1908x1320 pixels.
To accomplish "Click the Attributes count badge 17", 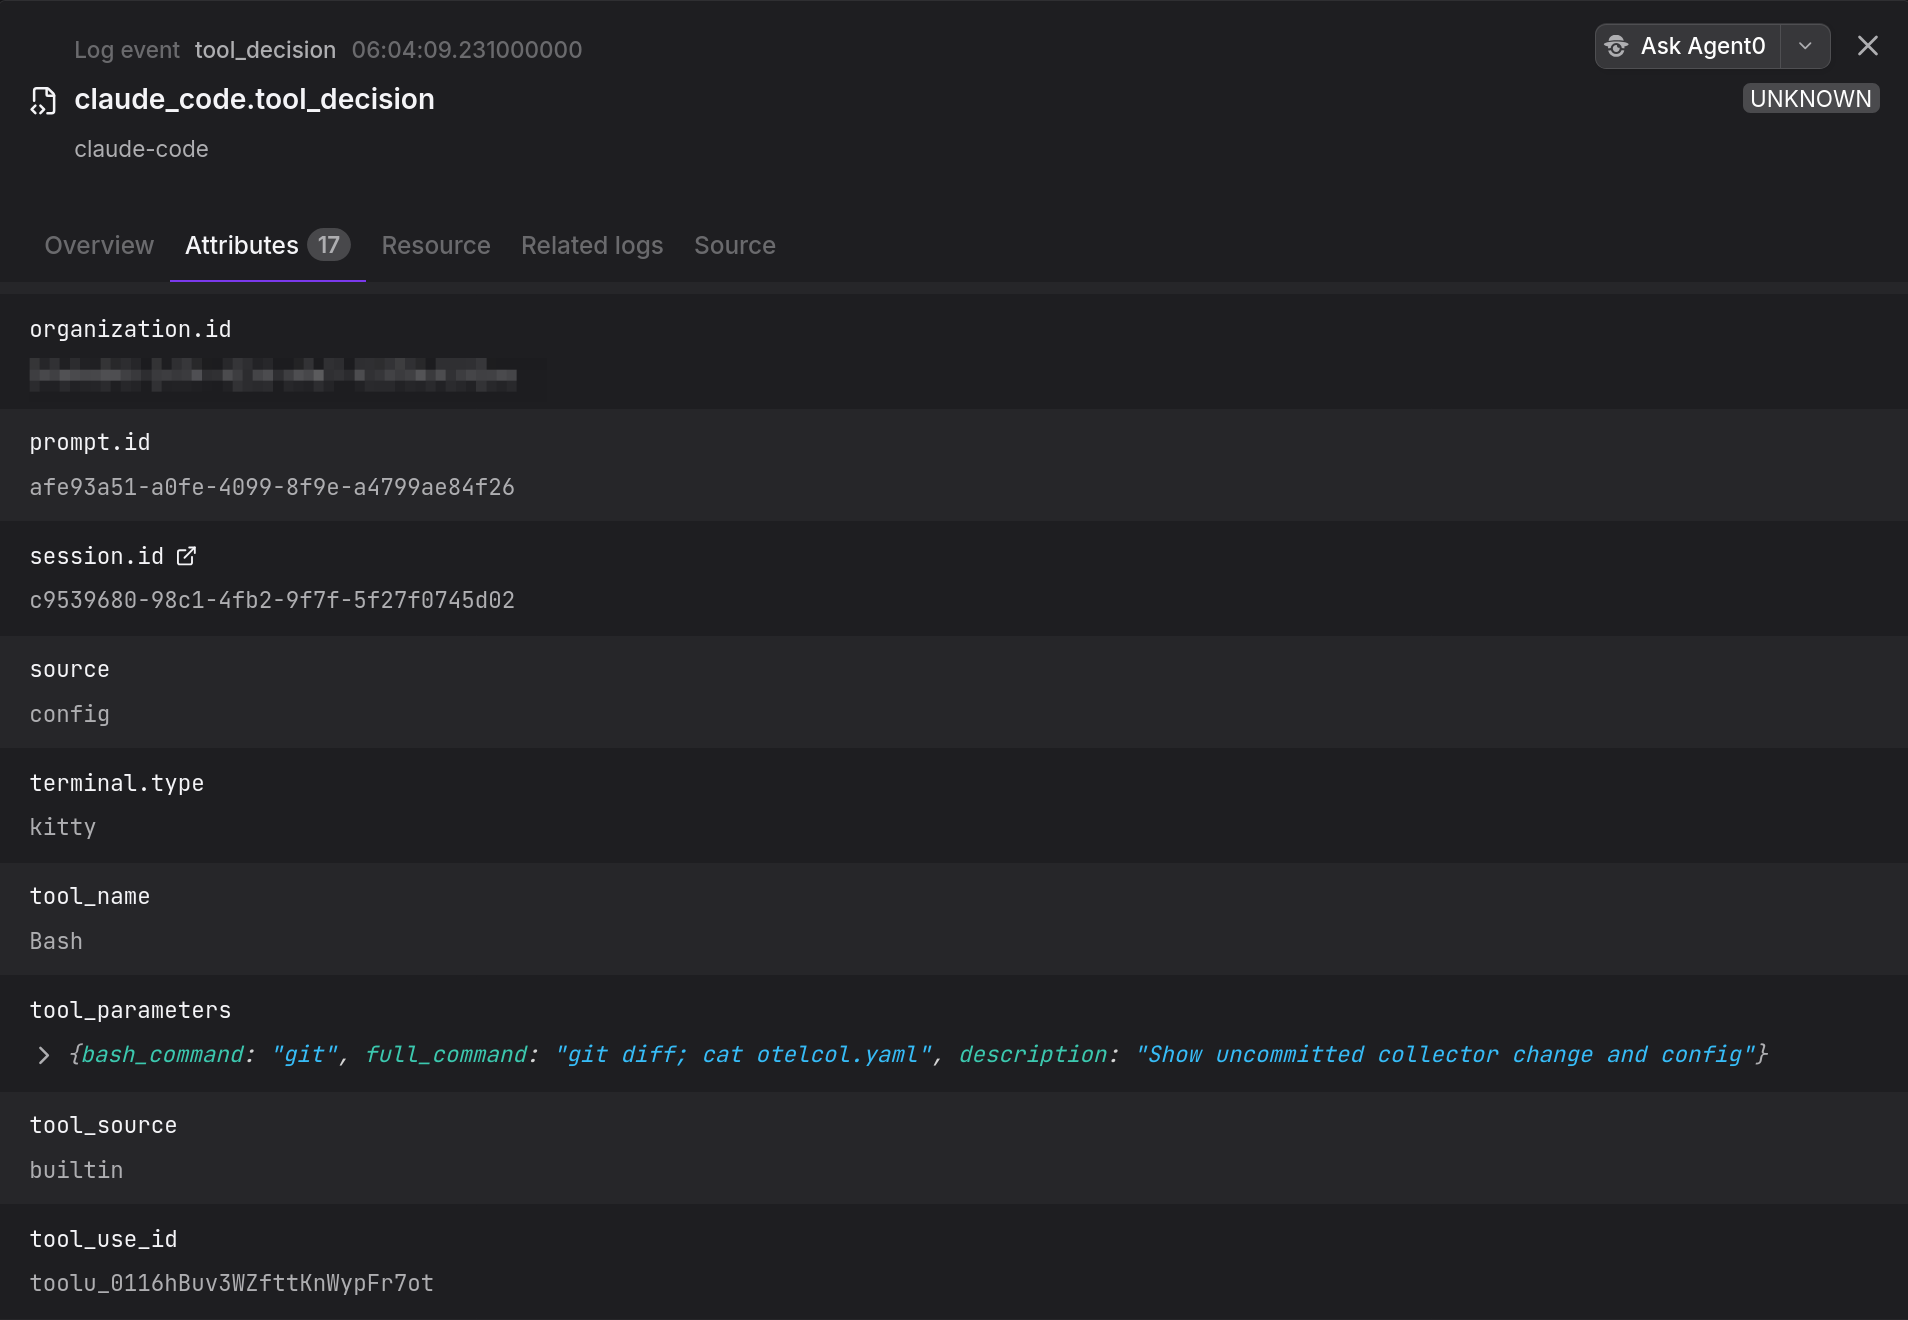I will (328, 245).
